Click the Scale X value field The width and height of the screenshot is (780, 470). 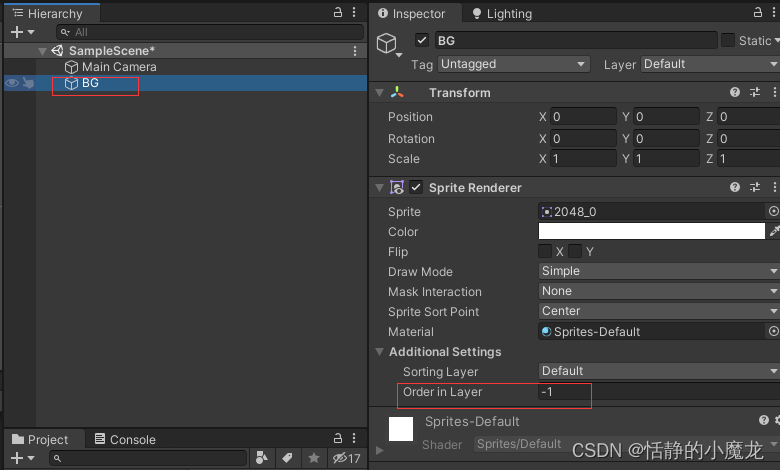(x=583, y=159)
